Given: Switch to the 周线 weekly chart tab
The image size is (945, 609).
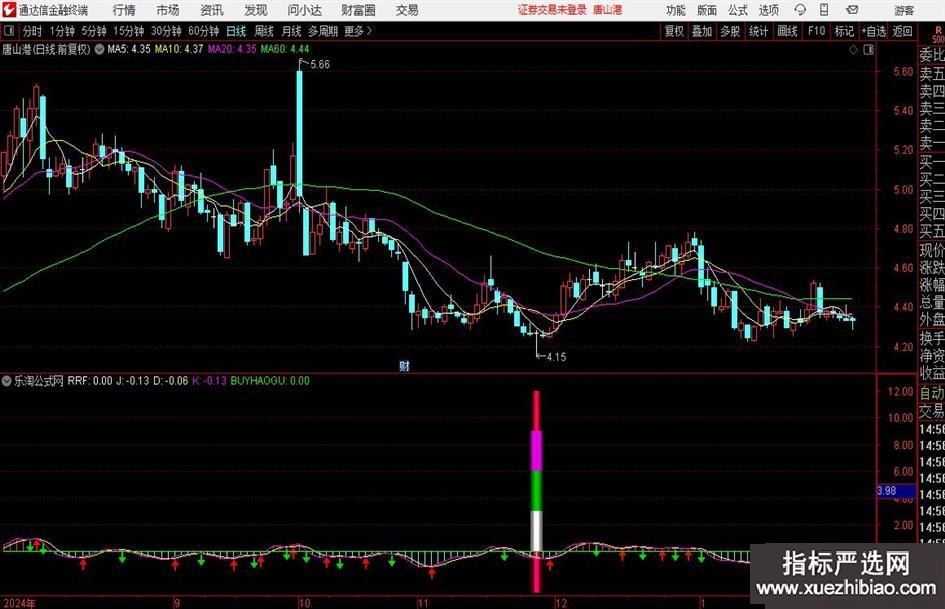Looking at the screenshot, I should click(264, 31).
